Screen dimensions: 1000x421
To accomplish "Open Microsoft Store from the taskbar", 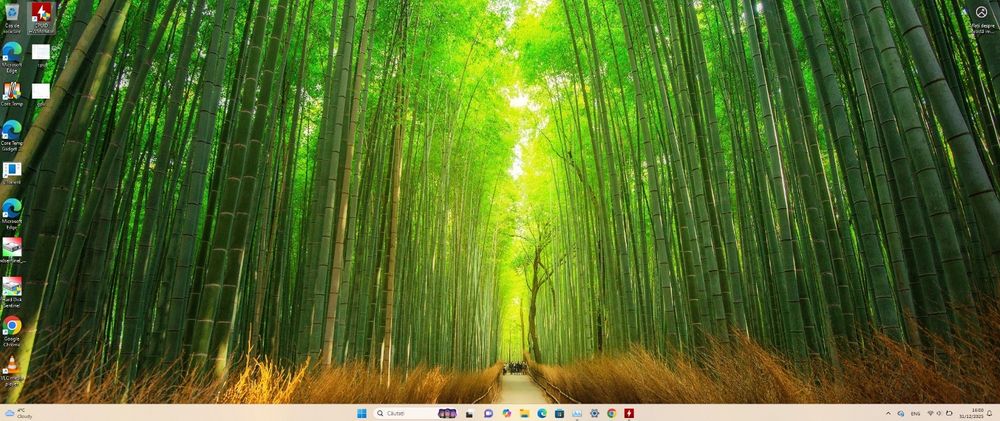I will pyautogui.click(x=559, y=413).
